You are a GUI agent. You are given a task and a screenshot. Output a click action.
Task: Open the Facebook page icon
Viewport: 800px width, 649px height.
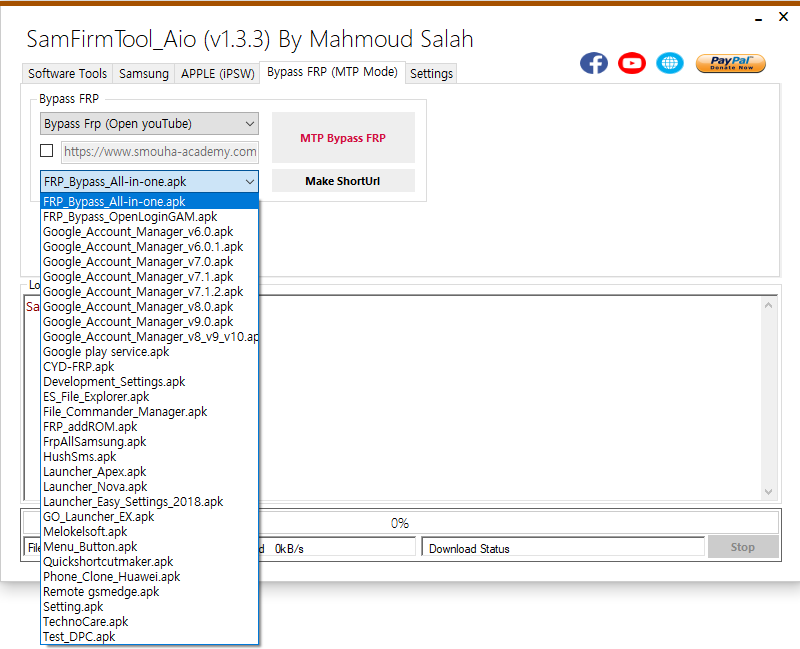coord(594,62)
